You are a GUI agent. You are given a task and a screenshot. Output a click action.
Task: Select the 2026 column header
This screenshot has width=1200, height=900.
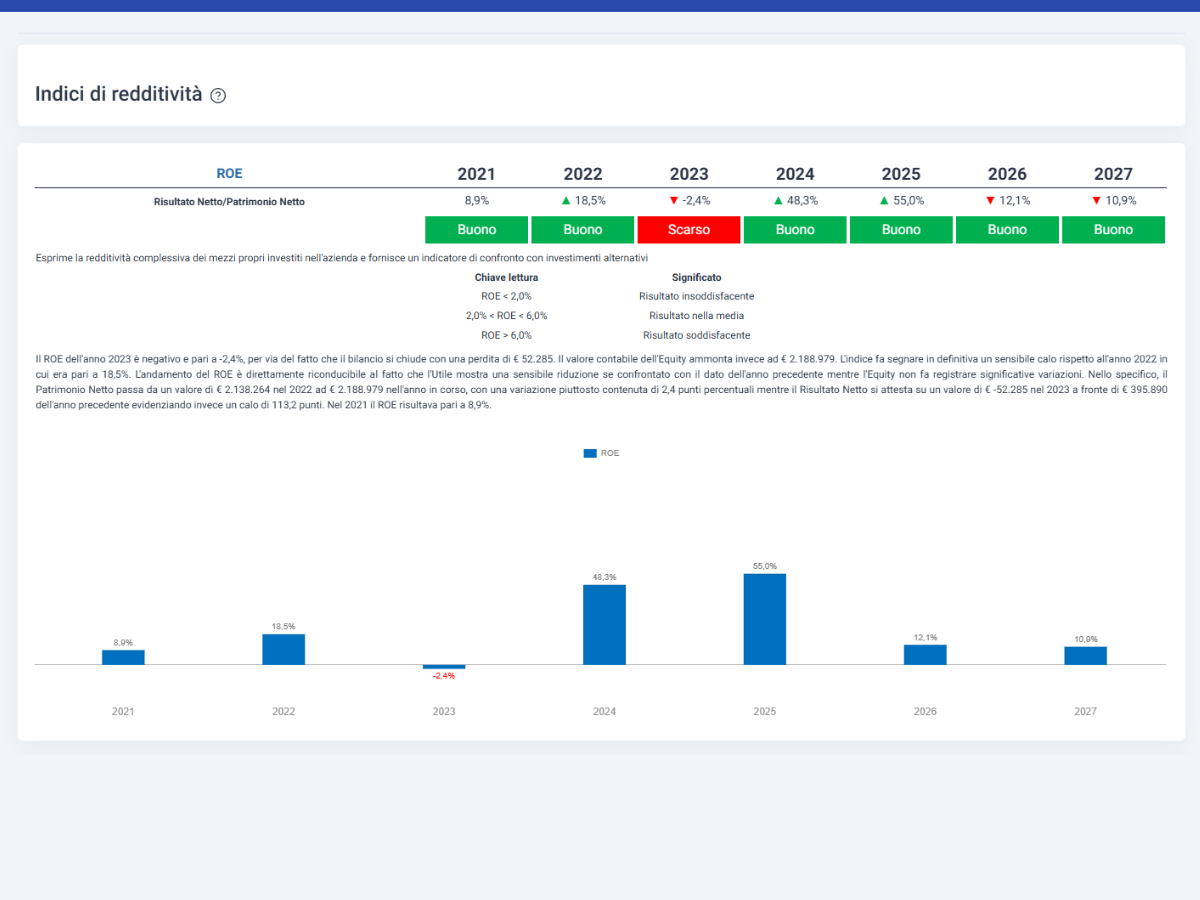click(x=1007, y=174)
